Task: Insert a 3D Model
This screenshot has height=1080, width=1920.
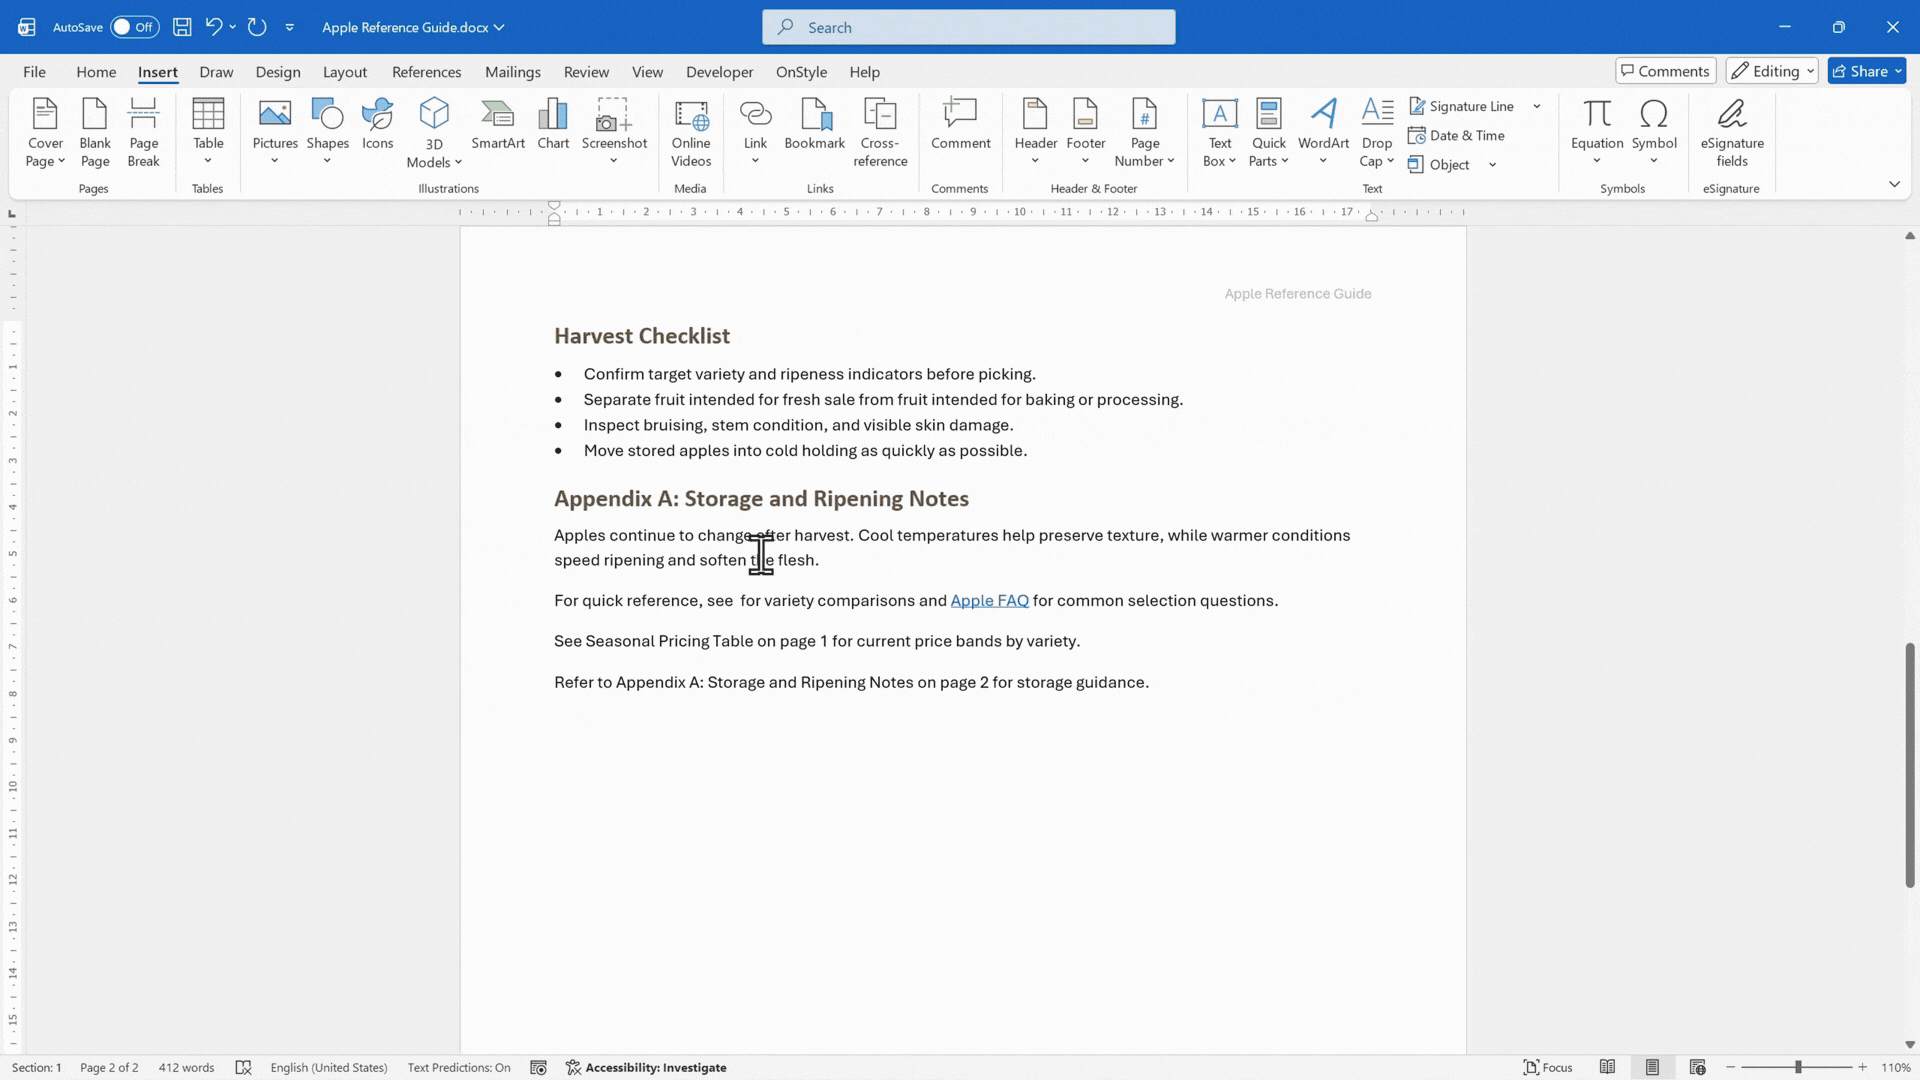Action: [434, 132]
